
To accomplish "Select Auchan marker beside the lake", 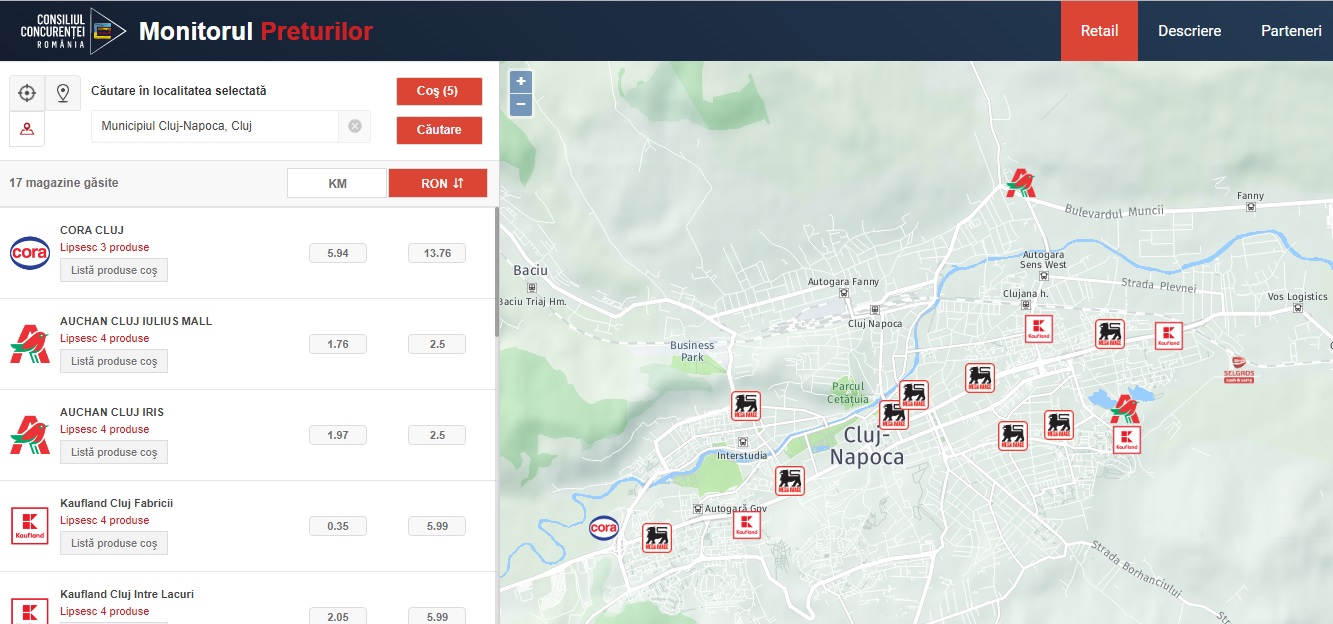I will pyautogui.click(x=1126, y=408).
